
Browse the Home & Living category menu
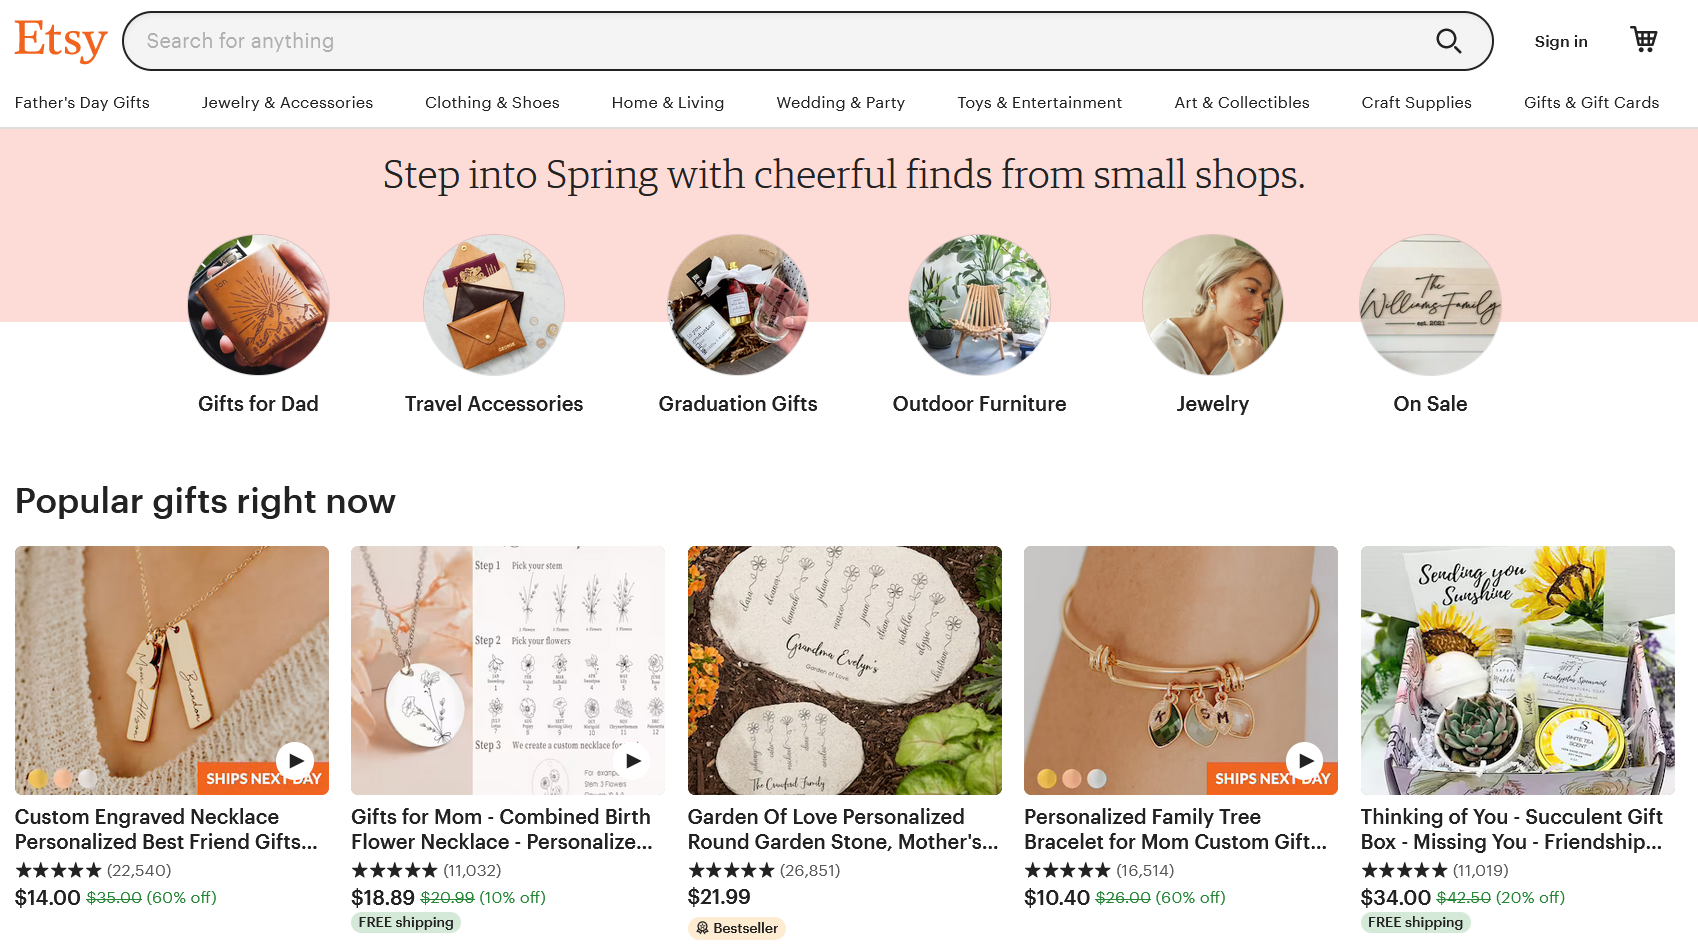(667, 102)
